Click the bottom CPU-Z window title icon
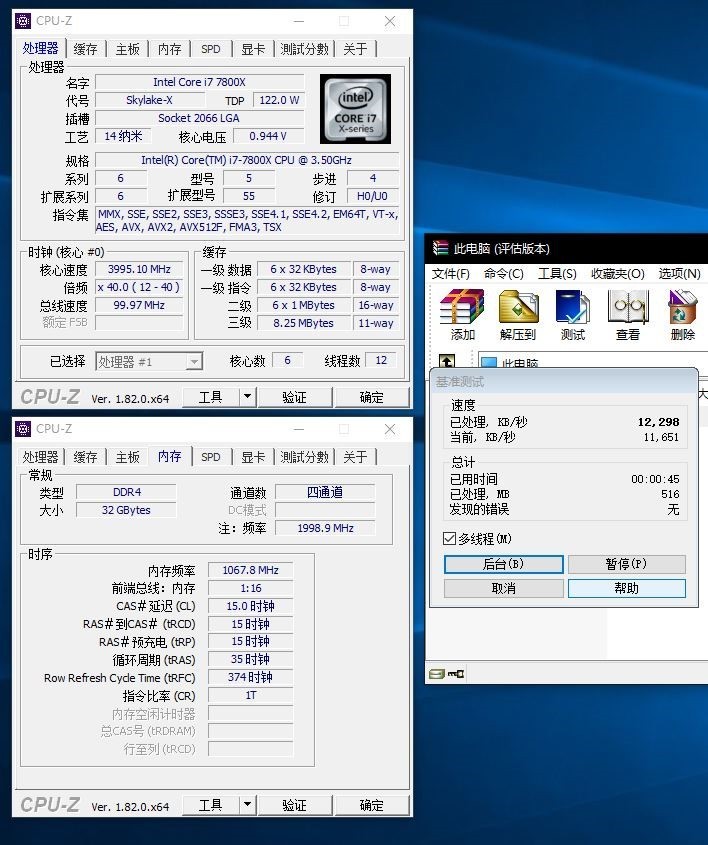Screen dimensions: 708x845 (23, 428)
